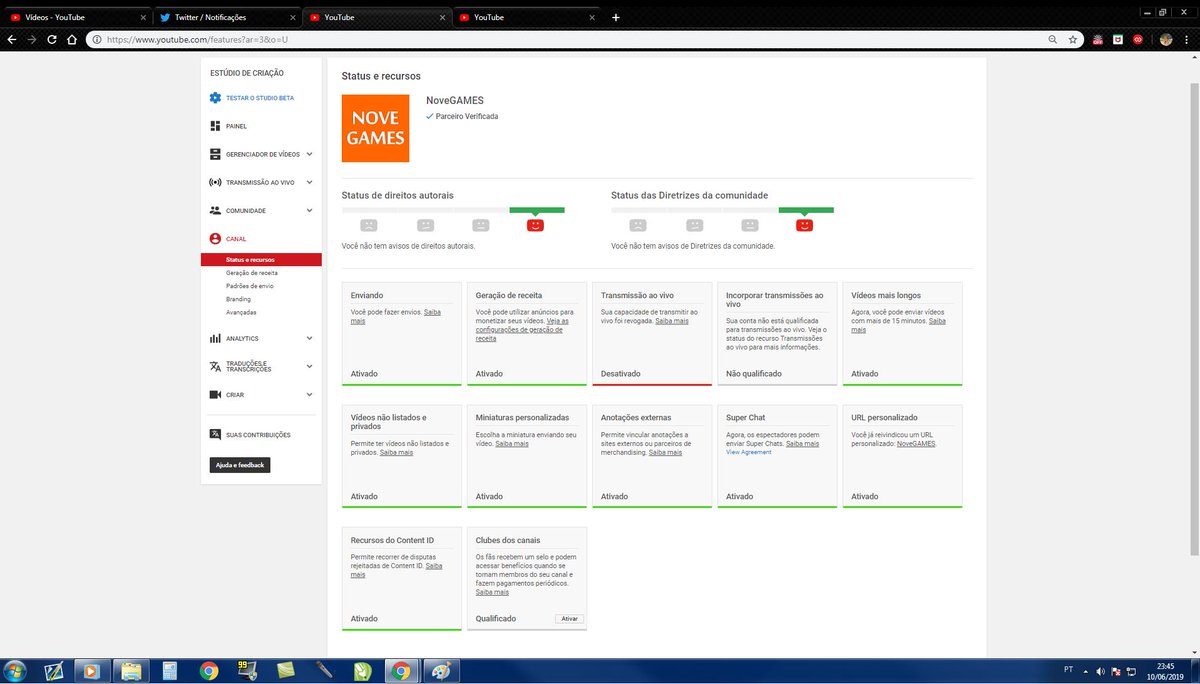Viewport: 1200px width, 684px height.
Task: Open the Windows Start menu
Action: (15, 671)
